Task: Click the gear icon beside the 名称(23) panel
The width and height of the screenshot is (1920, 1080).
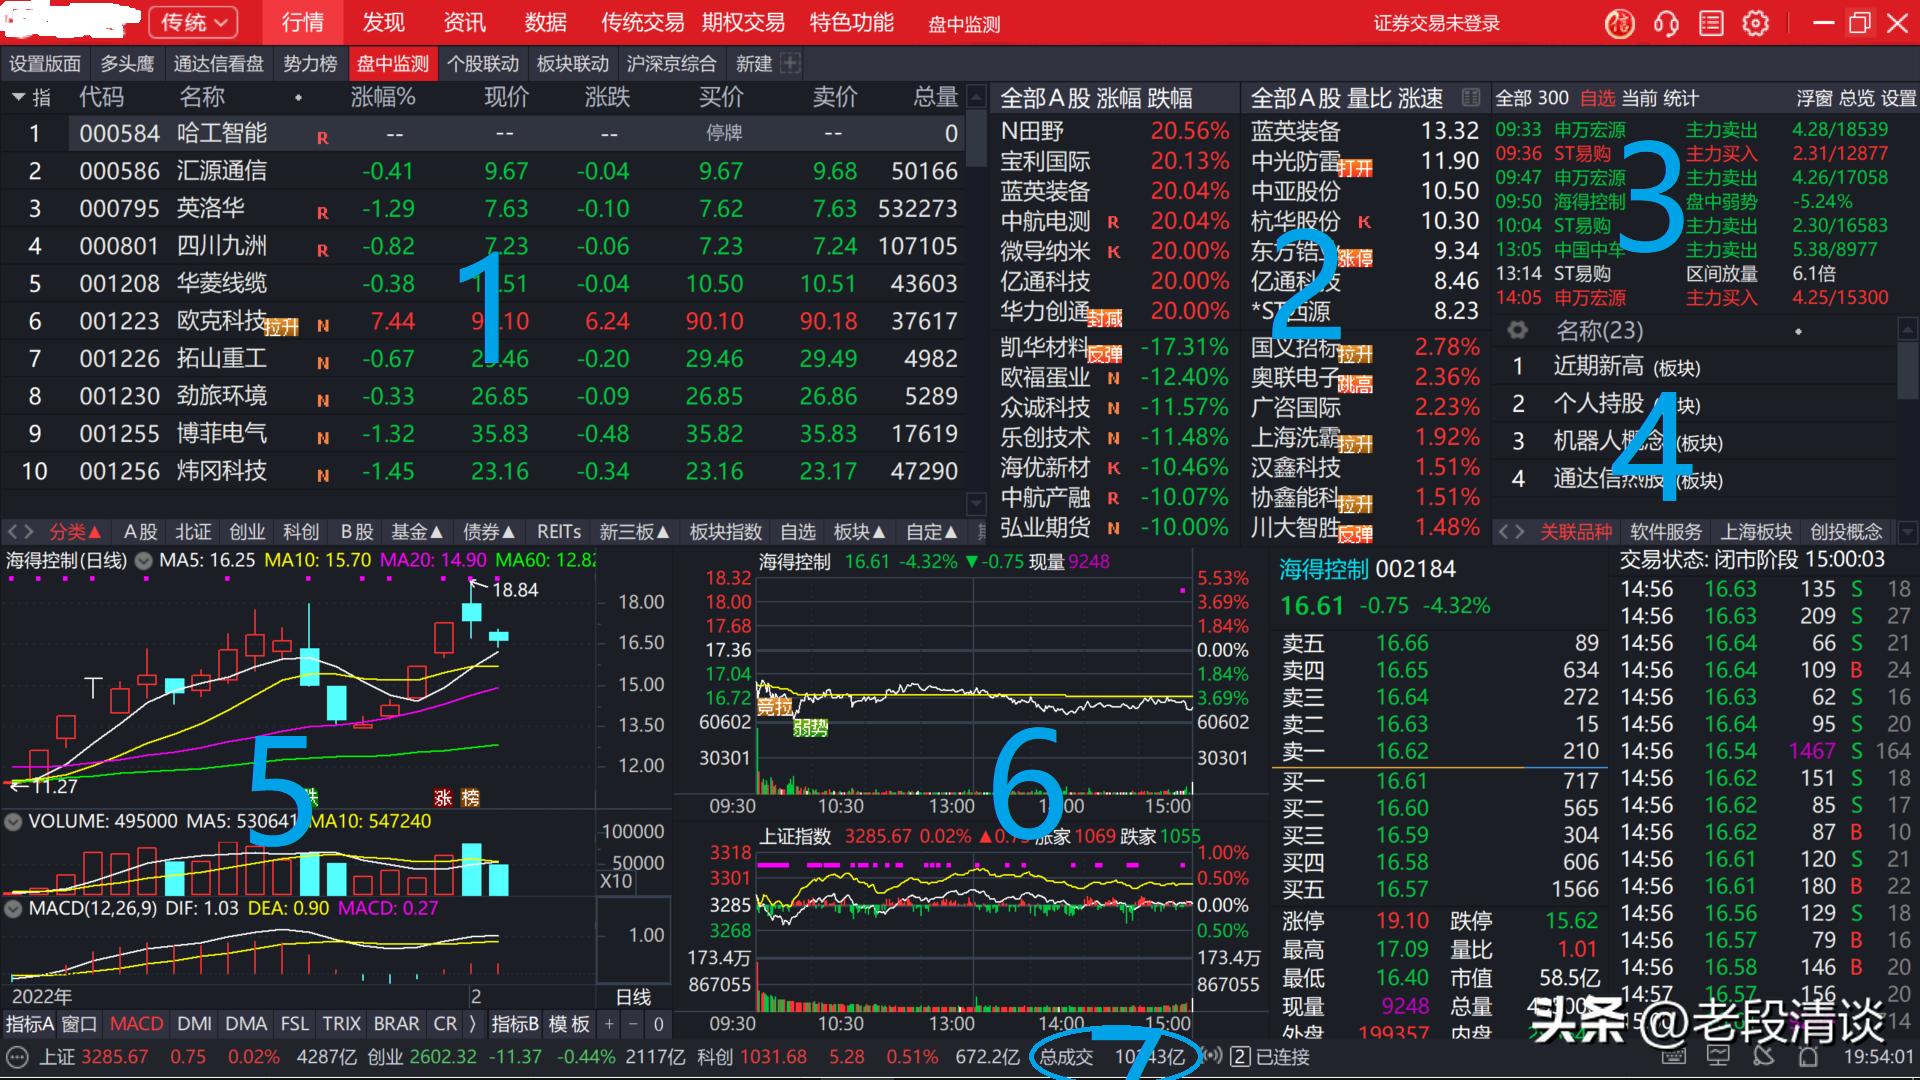Action: coord(1516,330)
